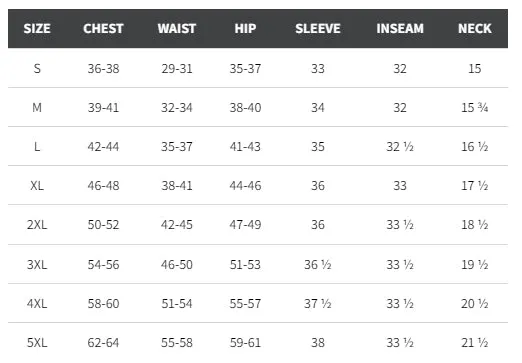Click the CHEST column header
Screen dimensions: 522x363
coord(103,29)
